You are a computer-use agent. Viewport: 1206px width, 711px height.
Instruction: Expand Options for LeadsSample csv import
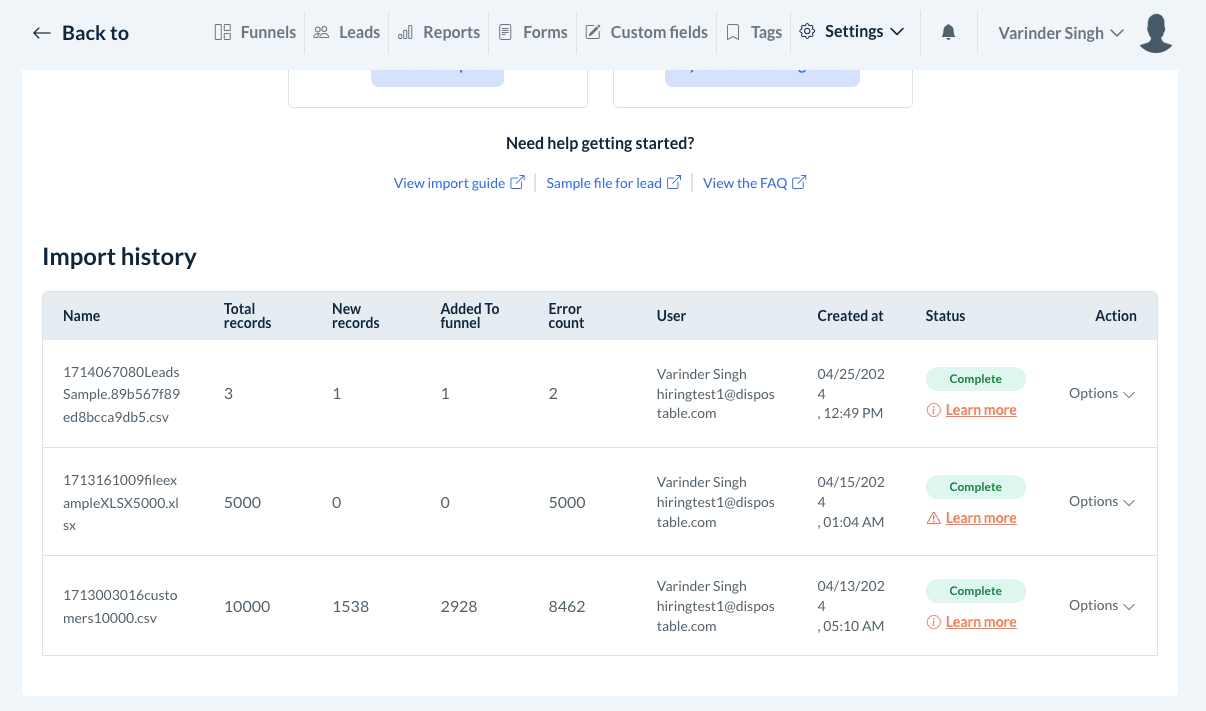1101,393
